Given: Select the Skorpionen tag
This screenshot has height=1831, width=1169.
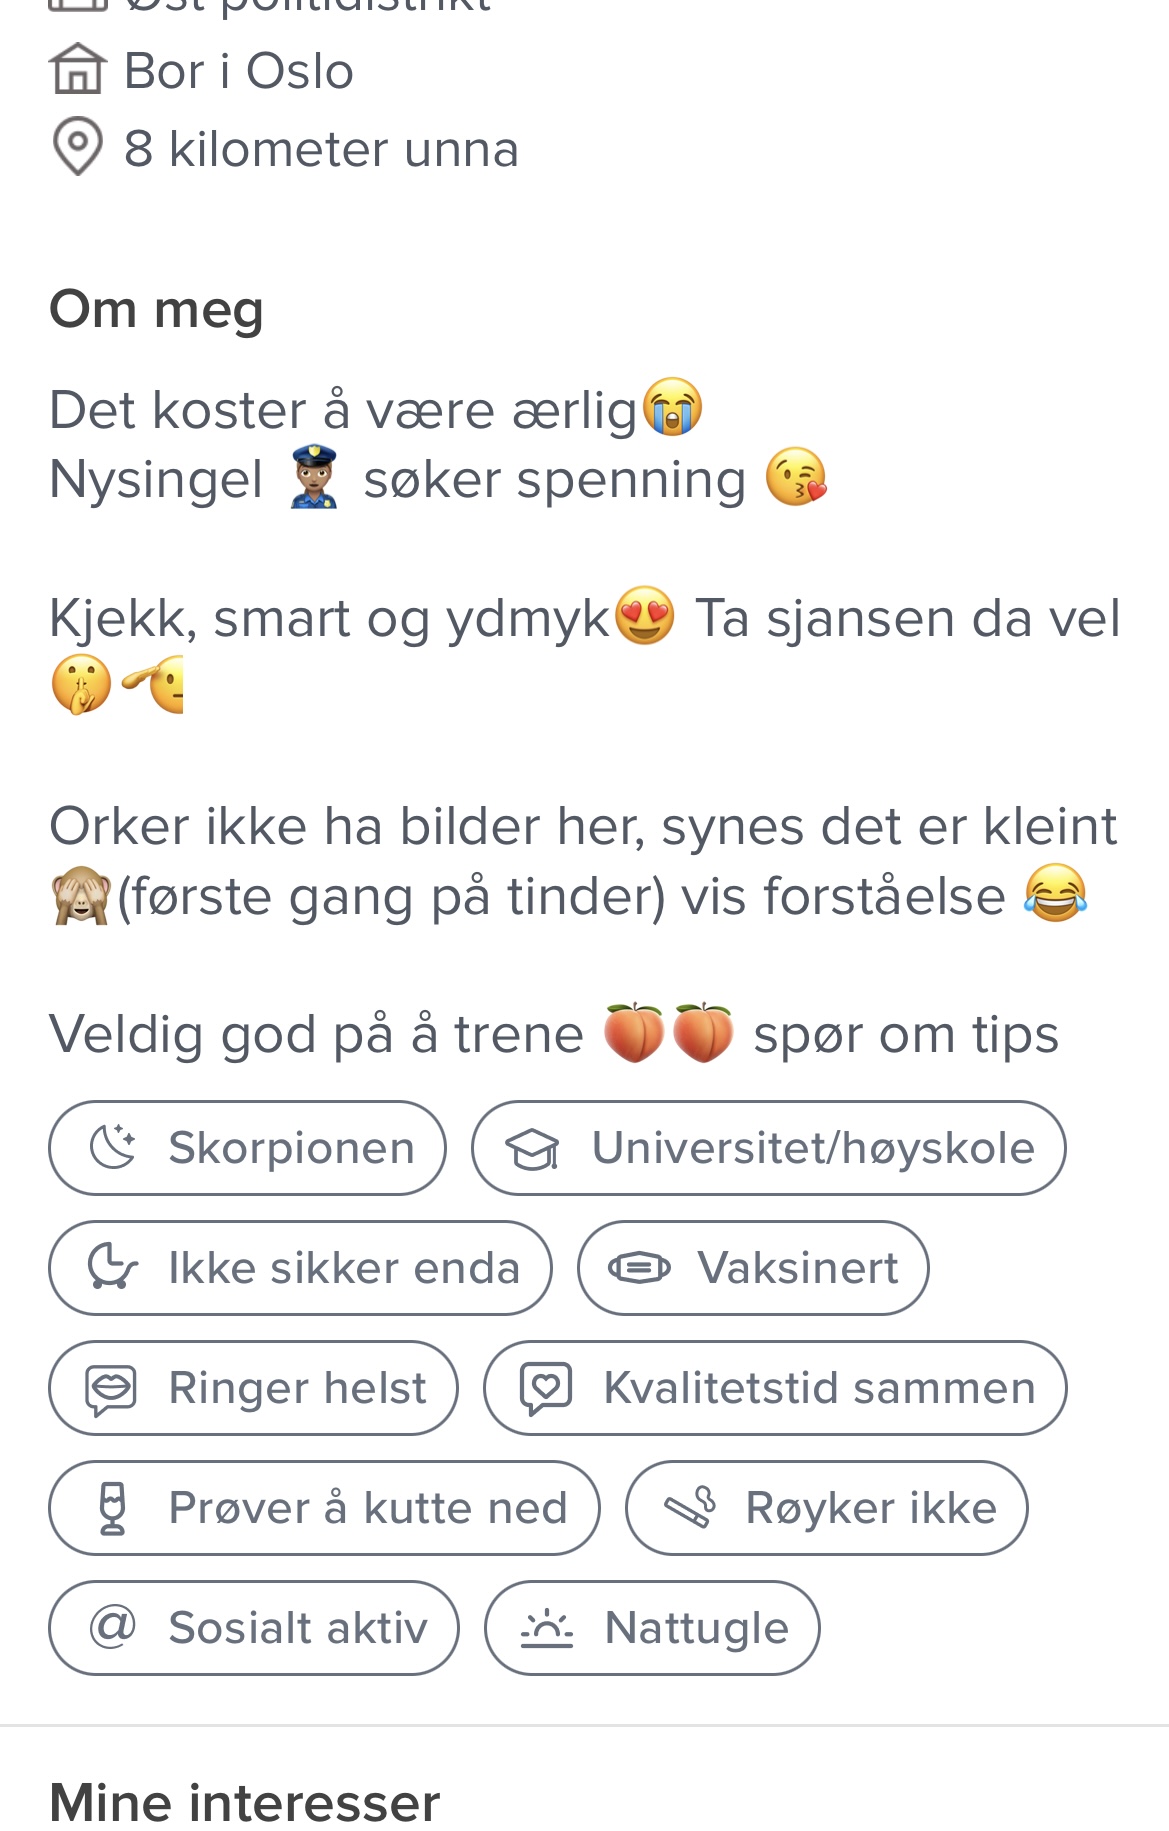Looking at the screenshot, I should pyautogui.click(x=247, y=1148).
